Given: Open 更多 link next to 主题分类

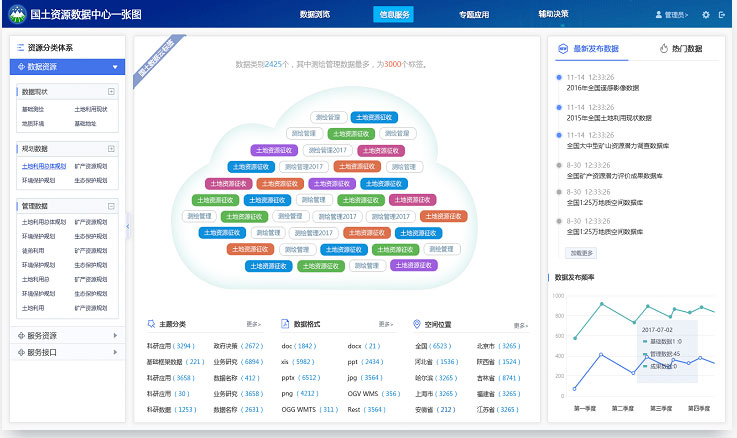Looking at the screenshot, I should point(255,325).
